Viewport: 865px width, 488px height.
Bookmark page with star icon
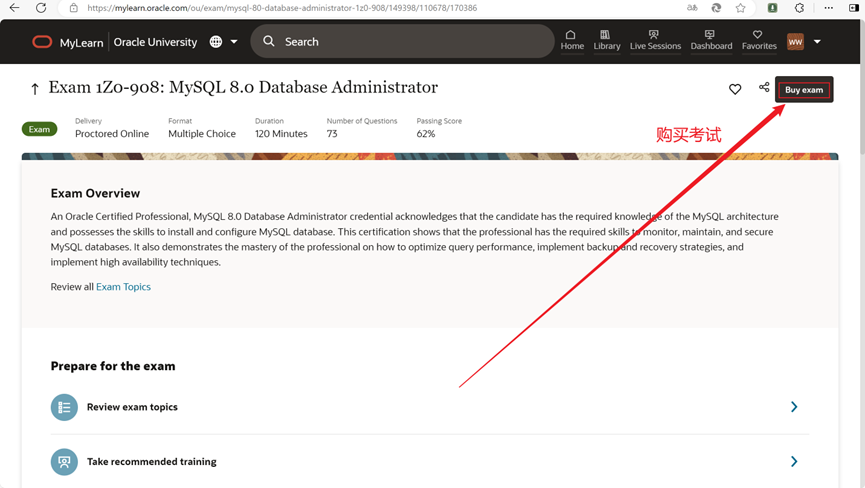(740, 8)
